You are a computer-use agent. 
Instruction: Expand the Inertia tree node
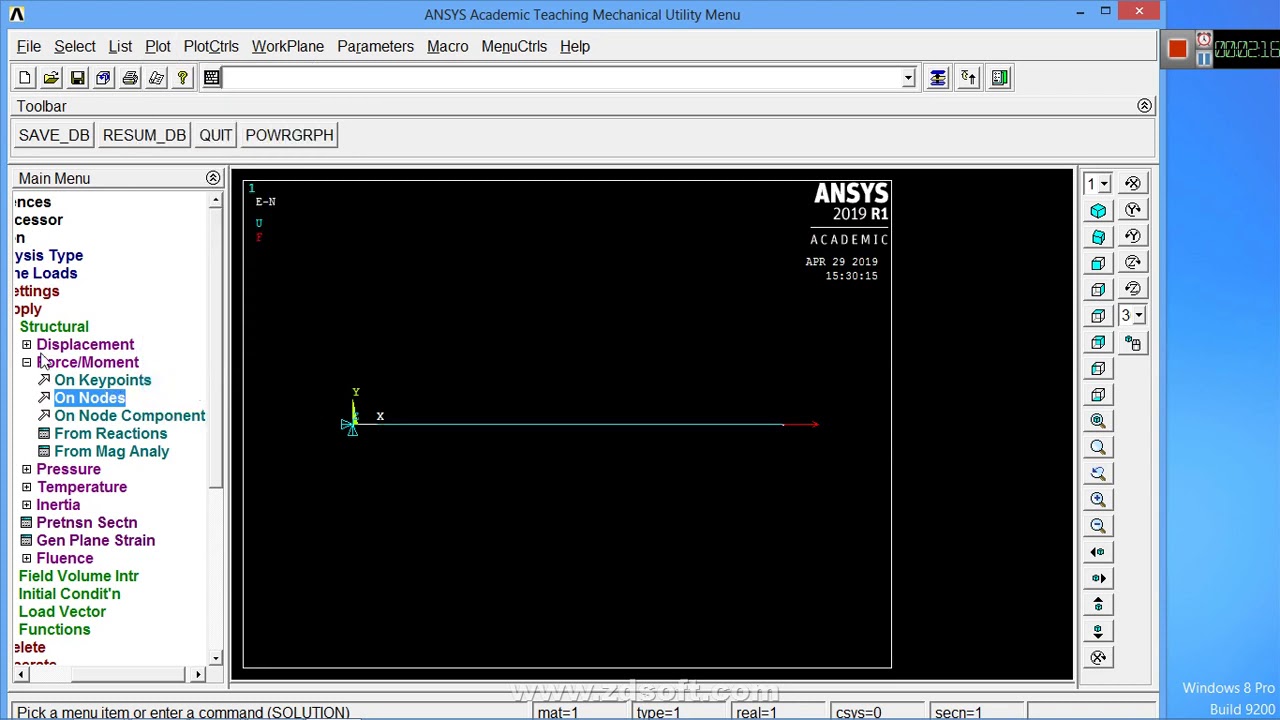pos(27,505)
